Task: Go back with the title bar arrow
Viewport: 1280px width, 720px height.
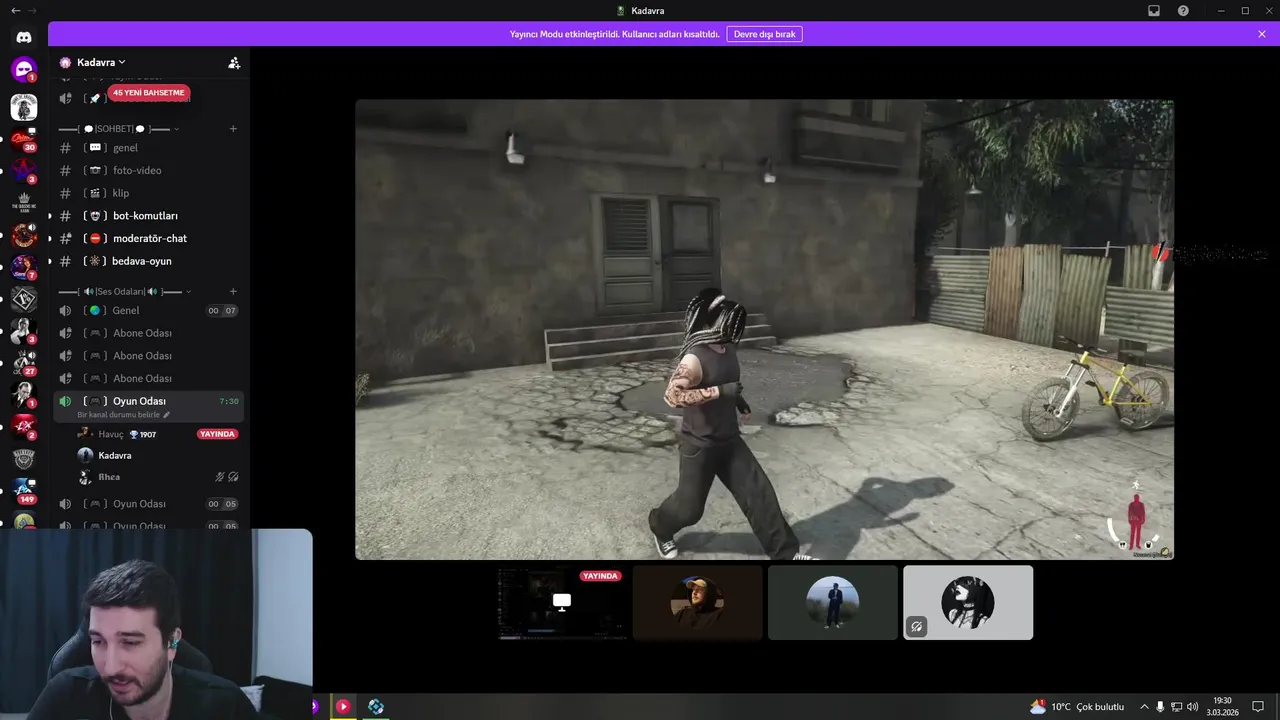Action: coord(15,10)
